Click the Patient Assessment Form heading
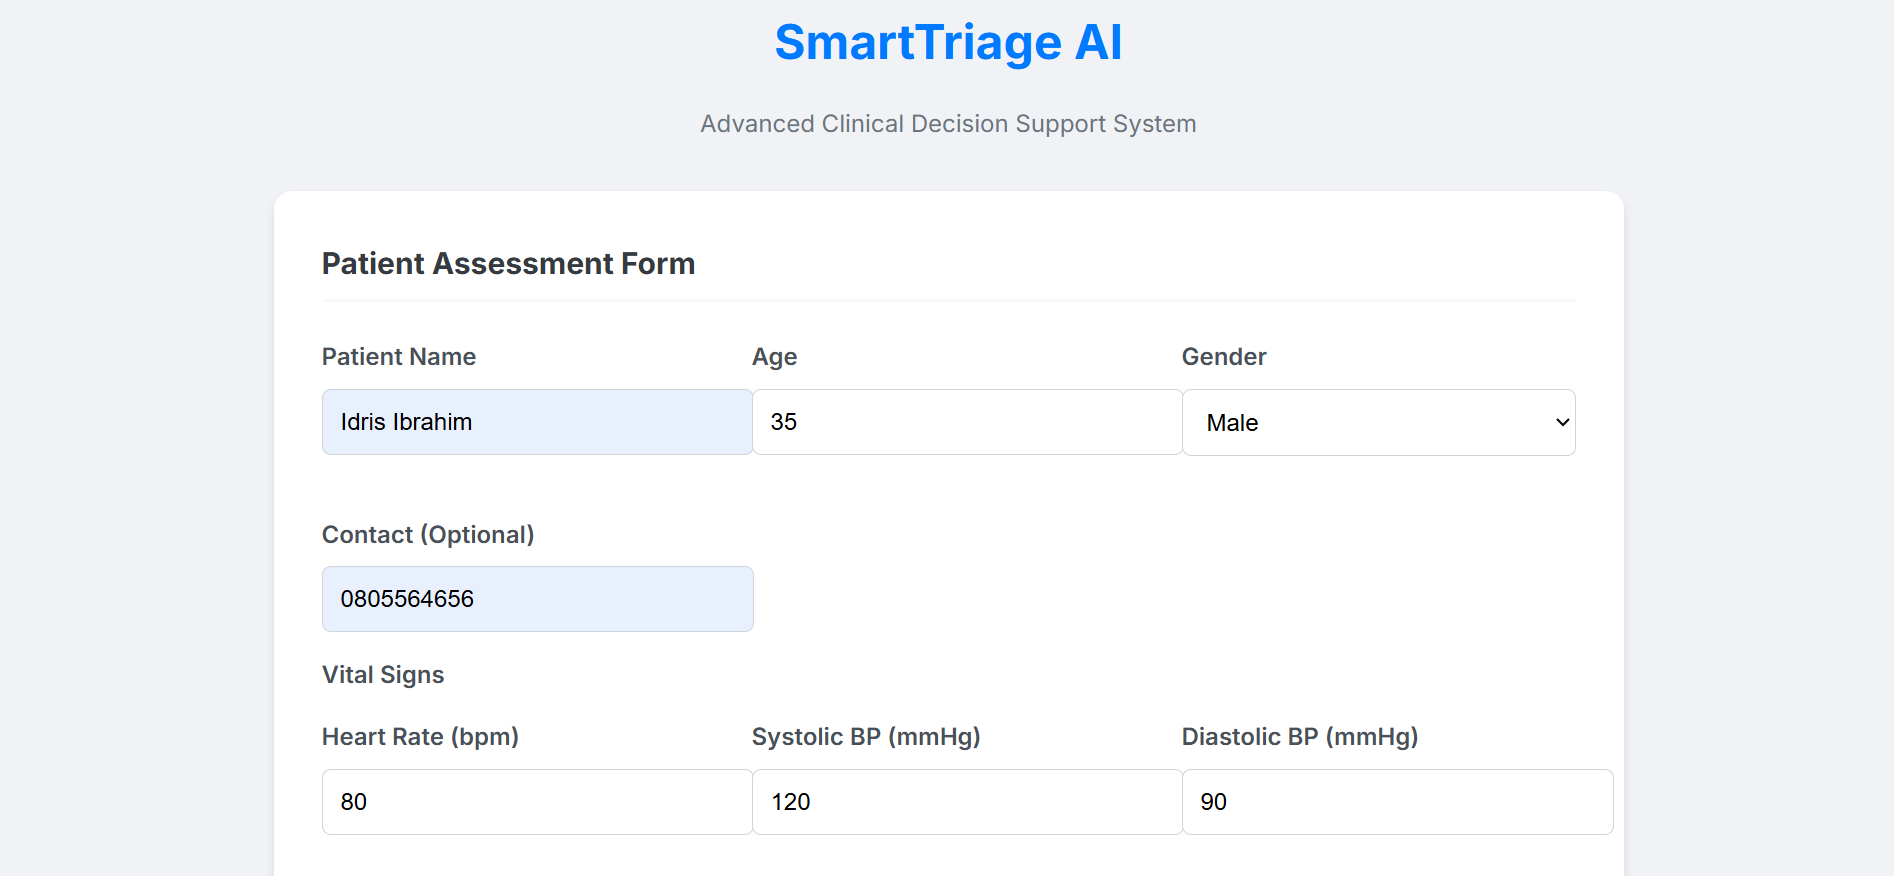 (x=508, y=264)
